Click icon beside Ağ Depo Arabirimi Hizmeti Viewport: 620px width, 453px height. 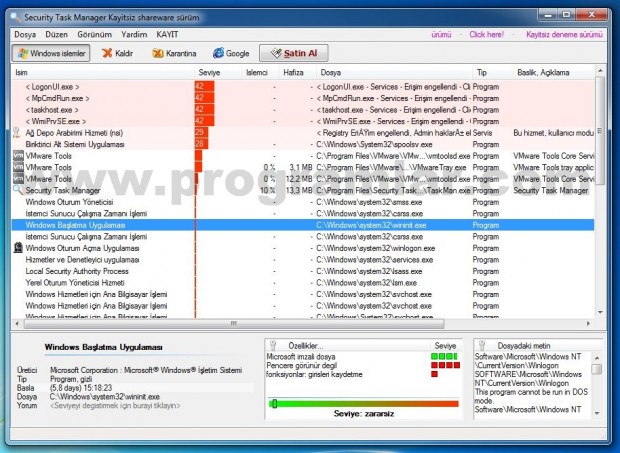[17, 132]
